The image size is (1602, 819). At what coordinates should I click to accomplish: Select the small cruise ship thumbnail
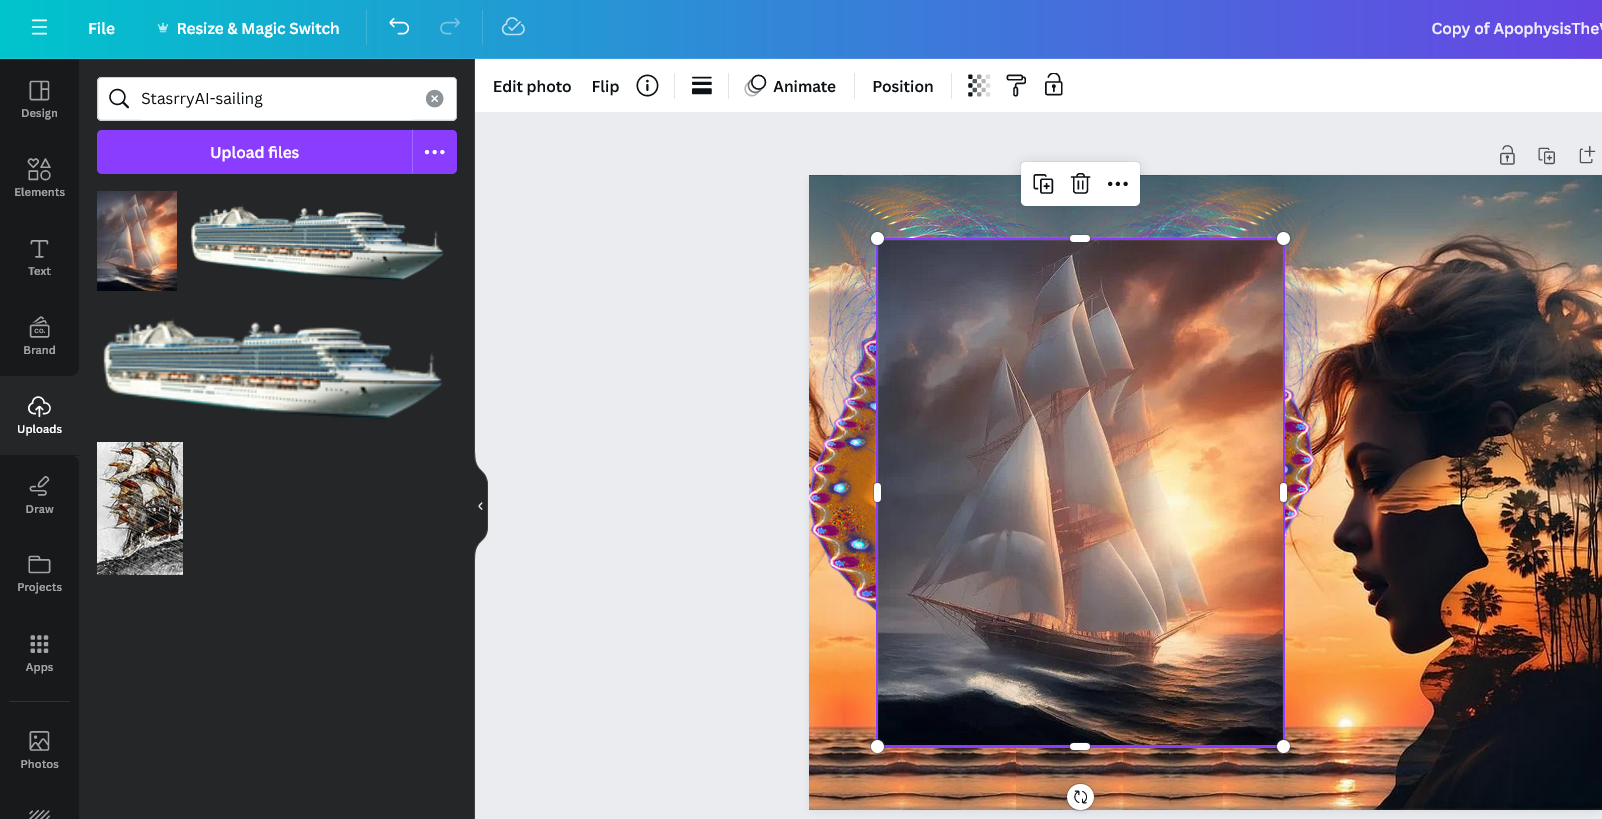(x=316, y=242)
